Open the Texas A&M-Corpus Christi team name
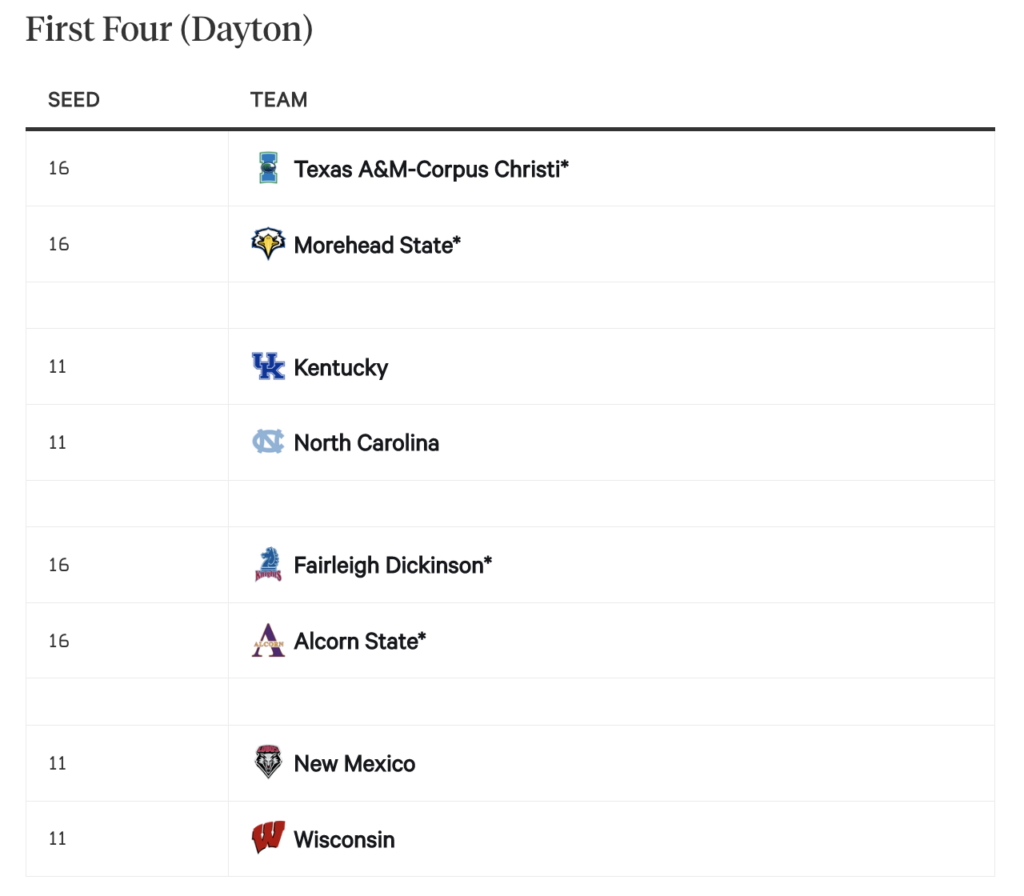 (x=431, y=169)
